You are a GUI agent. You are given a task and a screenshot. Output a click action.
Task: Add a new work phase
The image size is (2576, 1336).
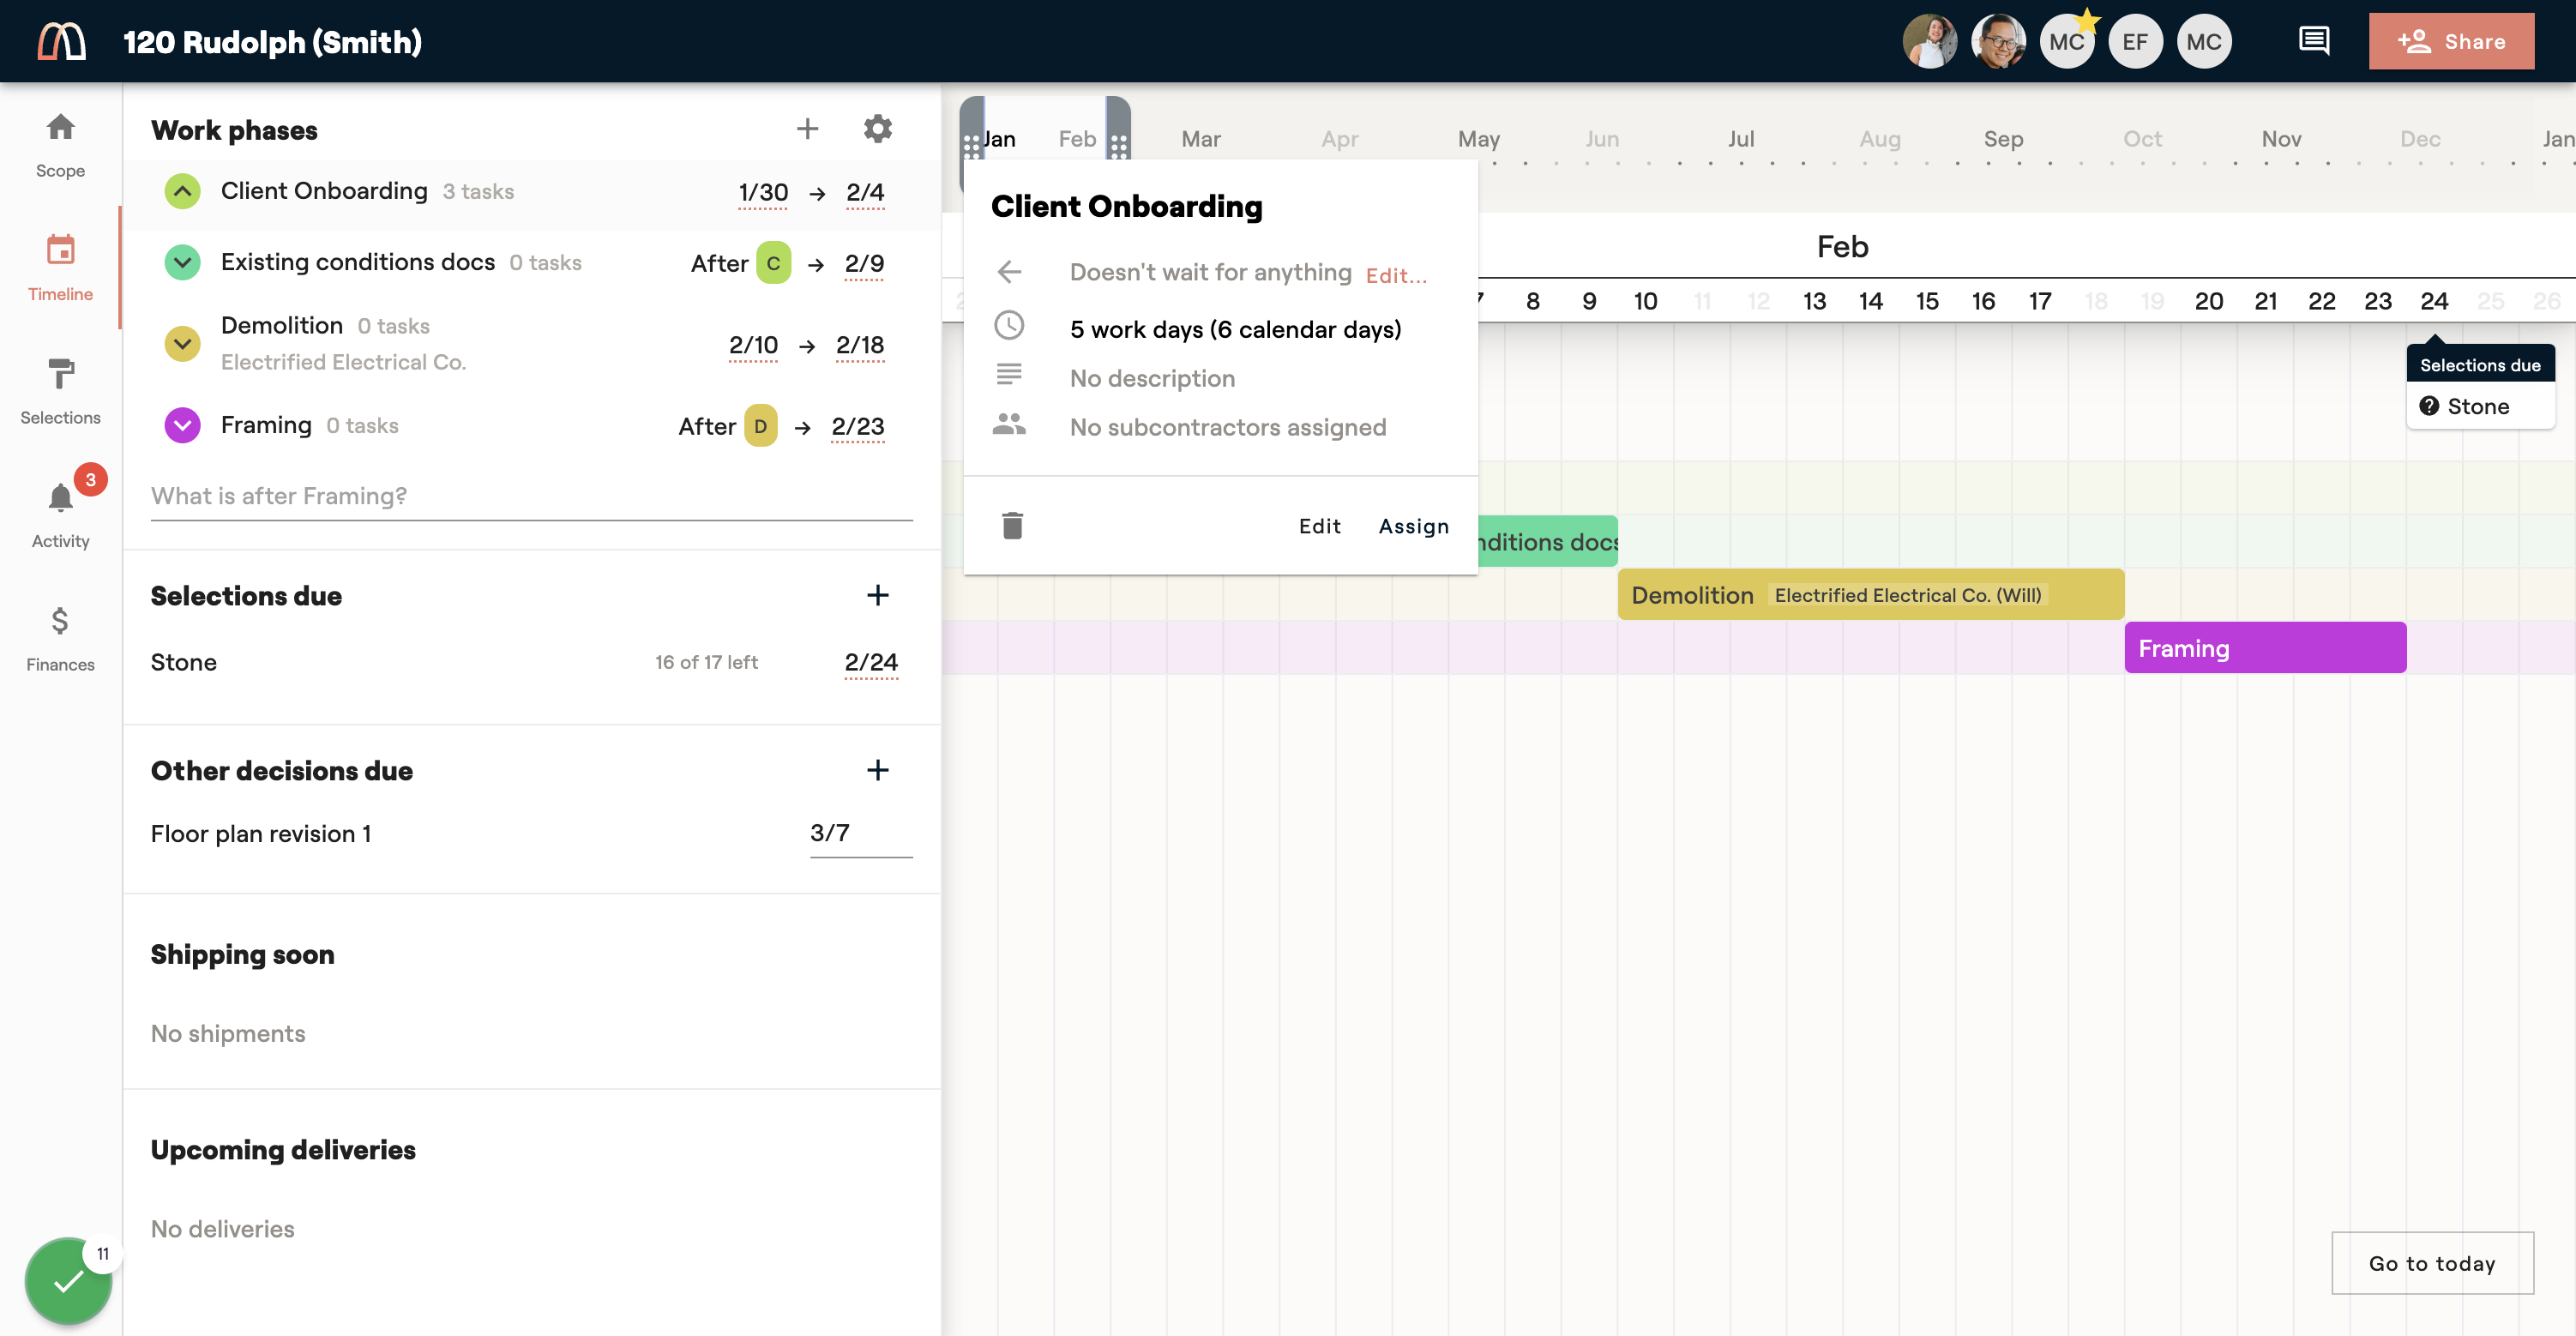point(807,129)
